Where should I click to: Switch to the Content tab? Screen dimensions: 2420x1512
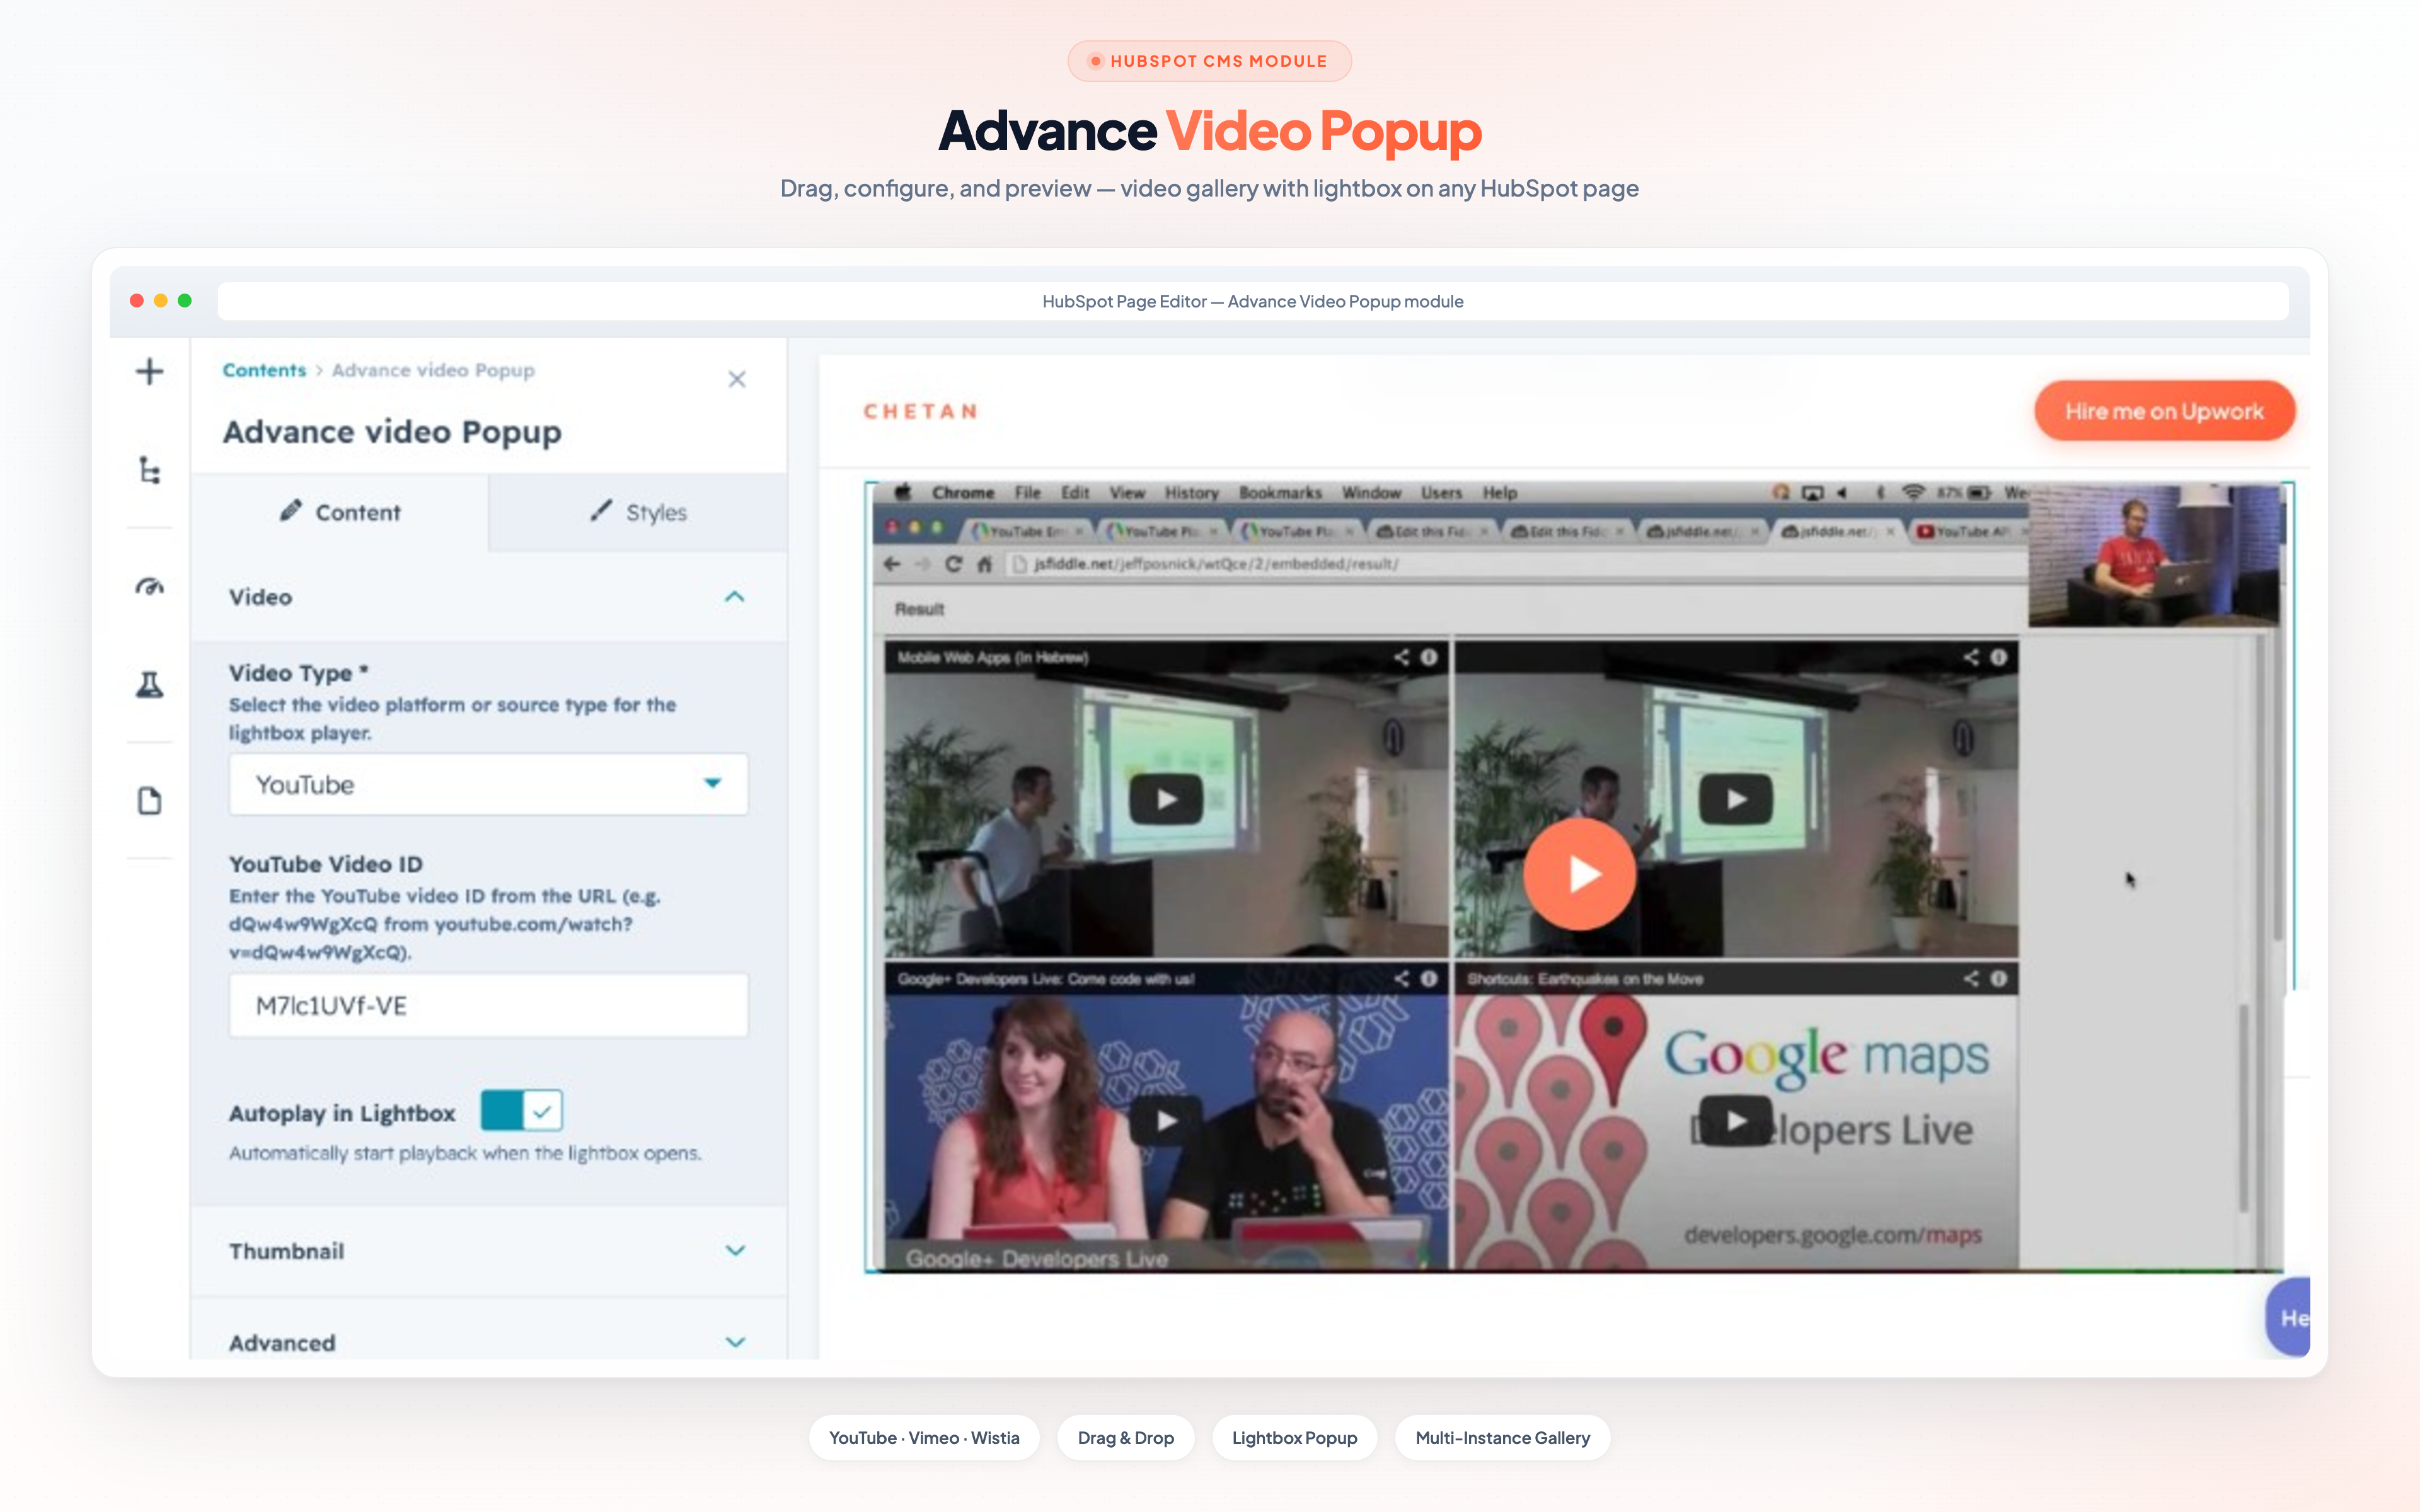340,512
